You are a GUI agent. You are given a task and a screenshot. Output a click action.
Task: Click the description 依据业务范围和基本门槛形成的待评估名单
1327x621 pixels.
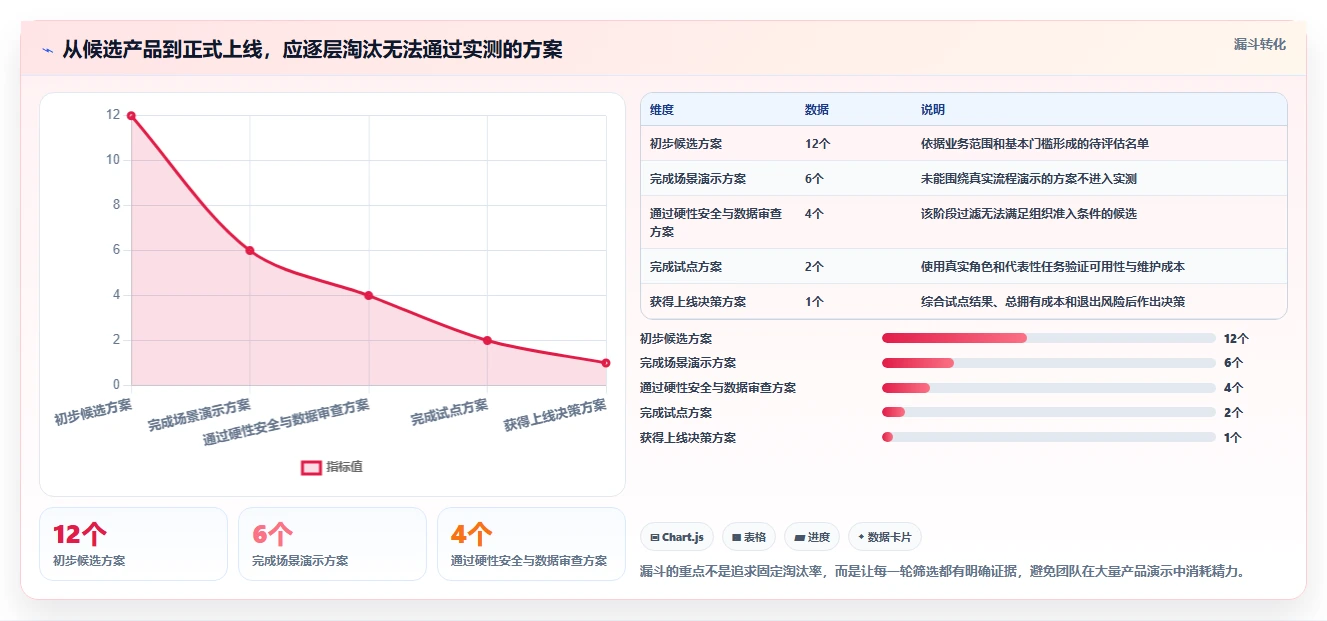1035,144
